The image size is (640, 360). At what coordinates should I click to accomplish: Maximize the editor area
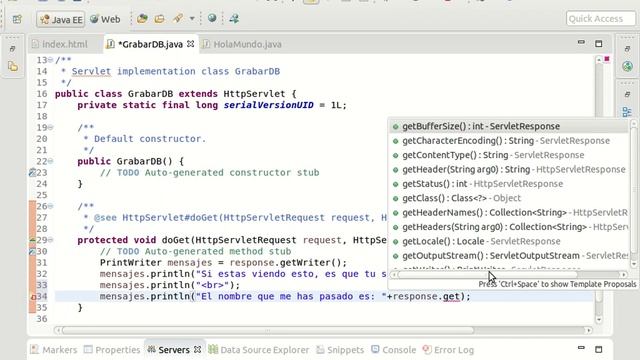[598, 43]
